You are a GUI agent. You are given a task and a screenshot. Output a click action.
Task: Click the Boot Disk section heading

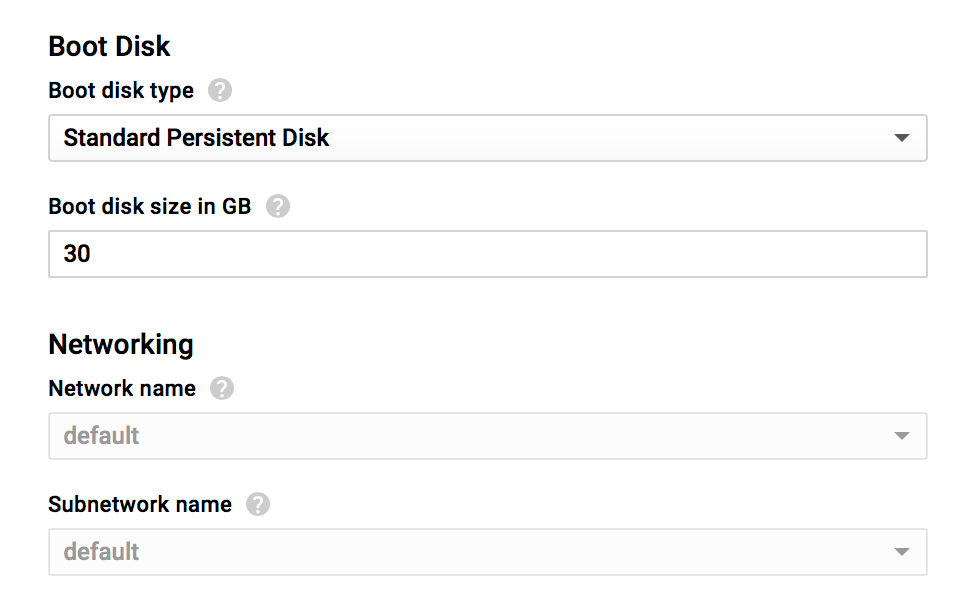pos(109,46)
